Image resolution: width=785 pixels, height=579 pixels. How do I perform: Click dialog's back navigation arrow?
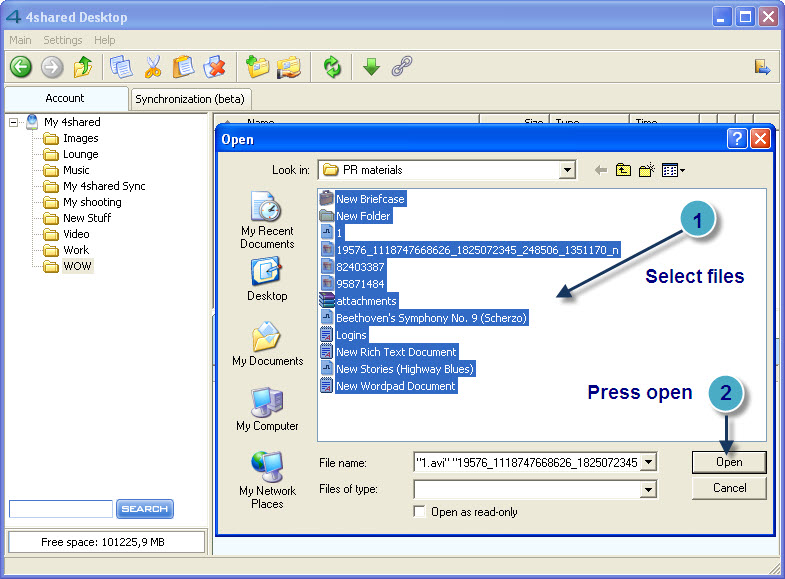(x=601, y=171)
